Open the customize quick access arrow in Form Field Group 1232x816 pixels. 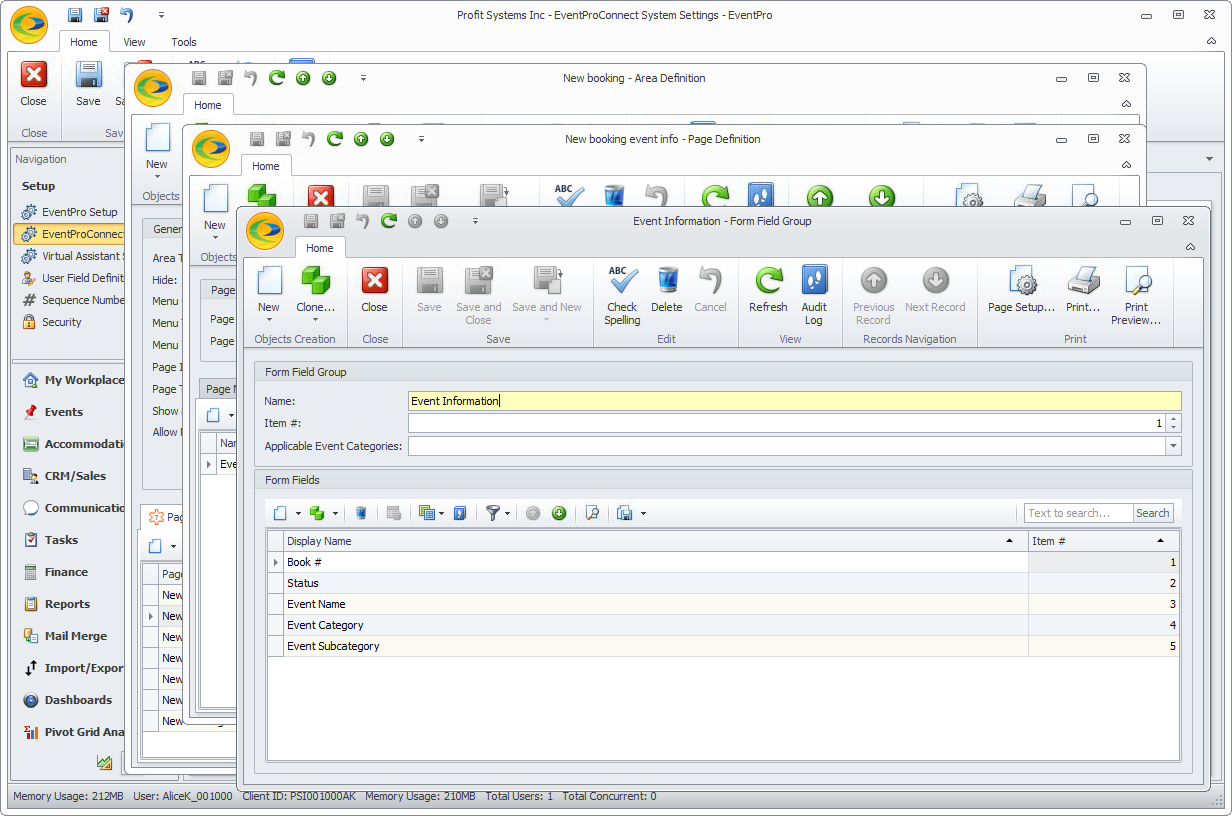[475, 221]
